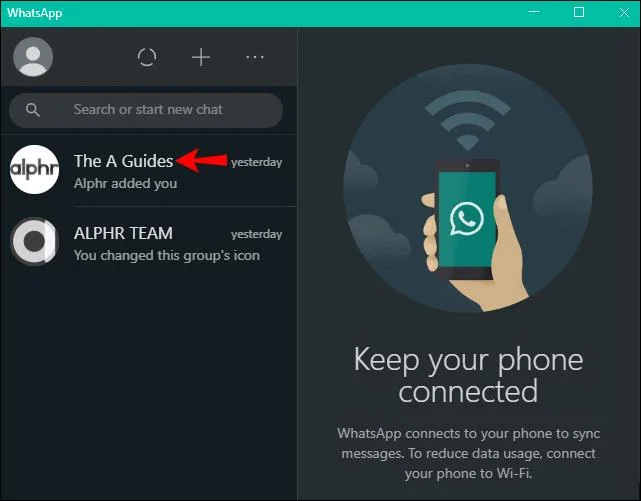Start a new chat with plus icon
Image resolution: width=641 pixels, height=501 pixels.
click(201, 57)
